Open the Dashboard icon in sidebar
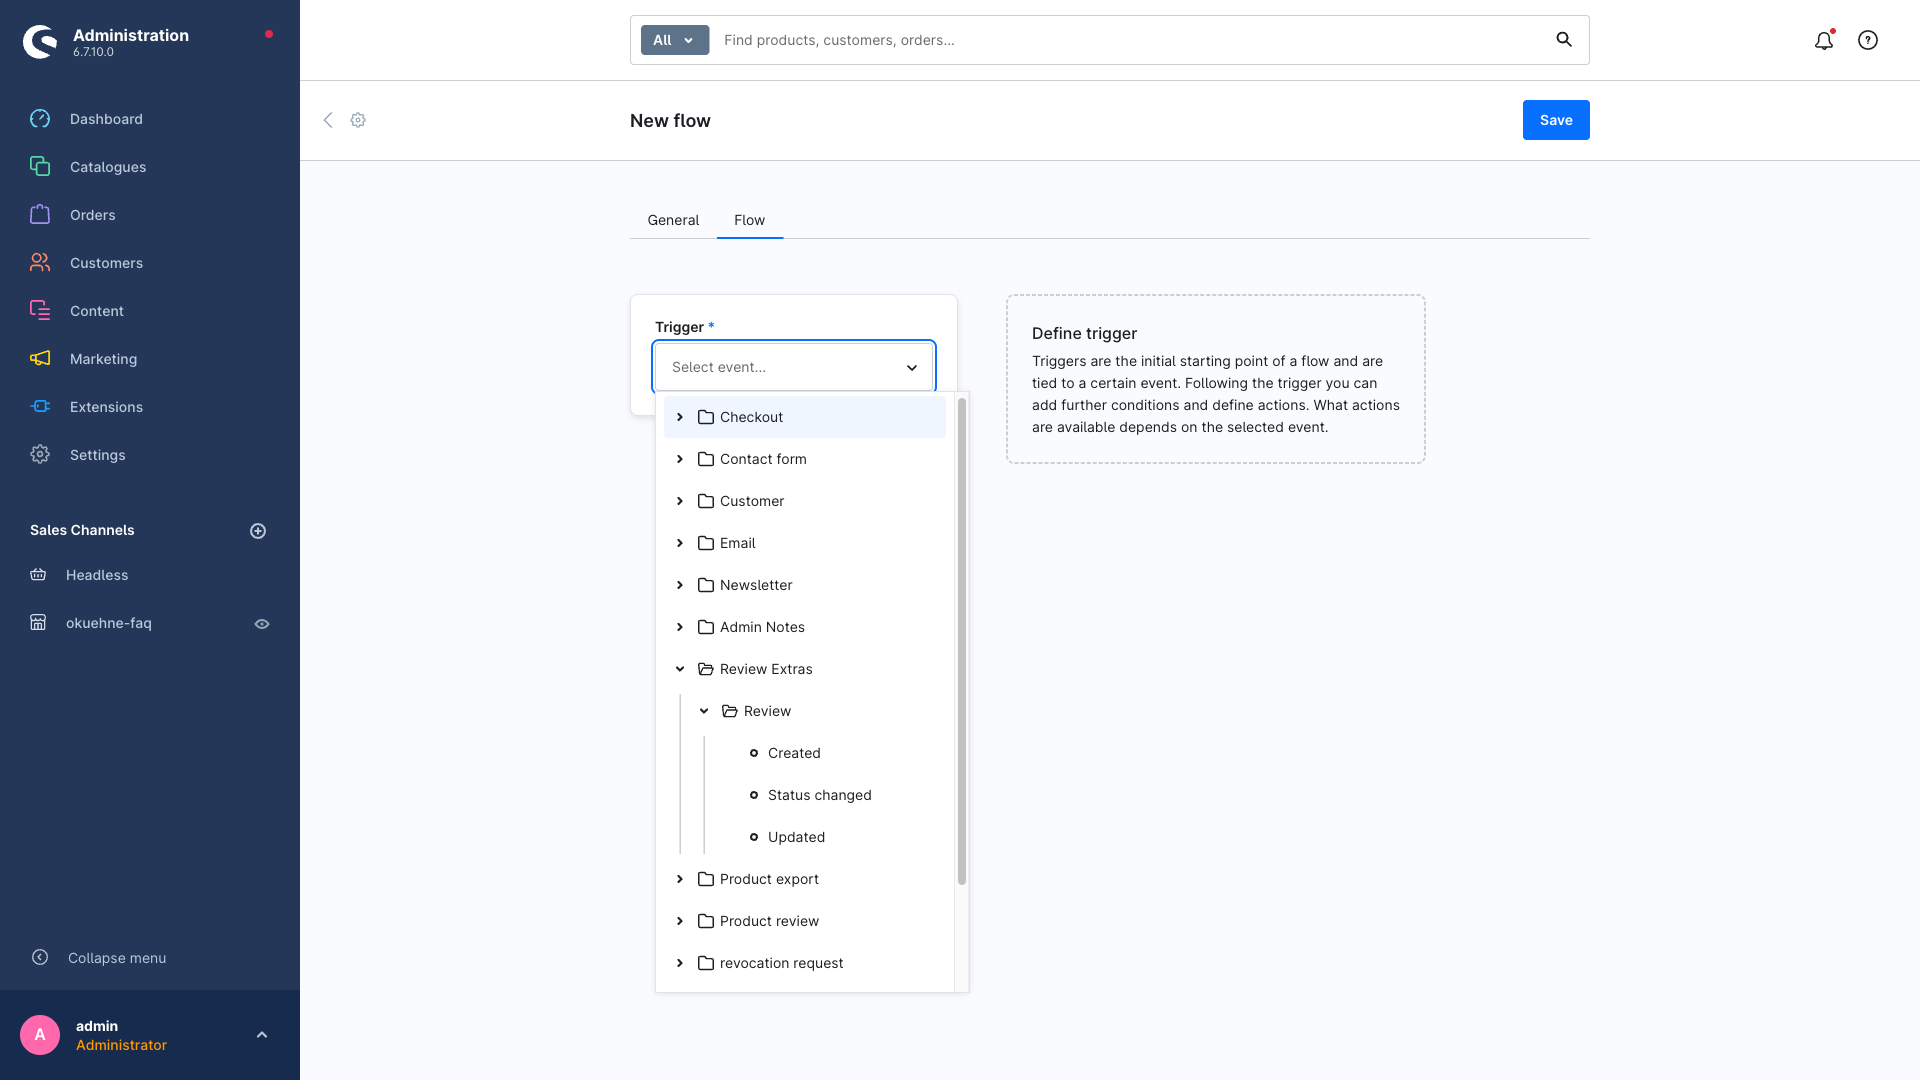 point(40,119)
